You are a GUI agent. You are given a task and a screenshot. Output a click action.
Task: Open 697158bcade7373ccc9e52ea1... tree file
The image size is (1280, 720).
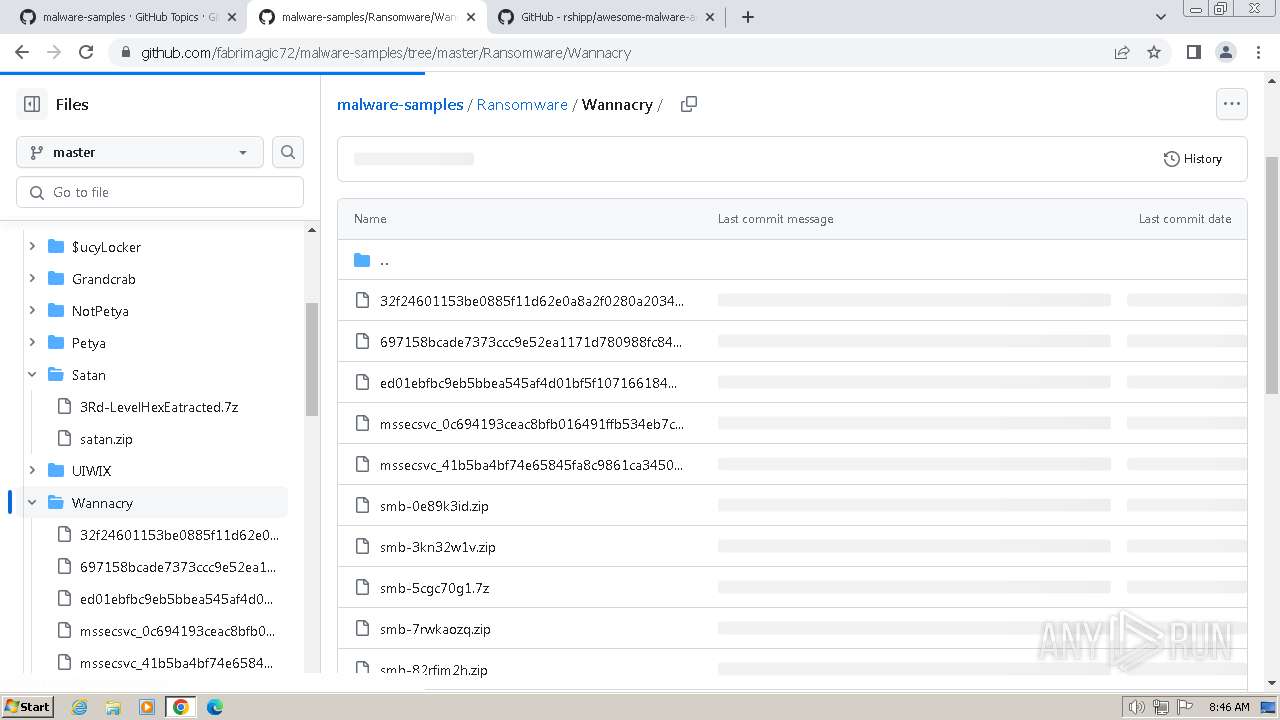click(x=178, y=567)
